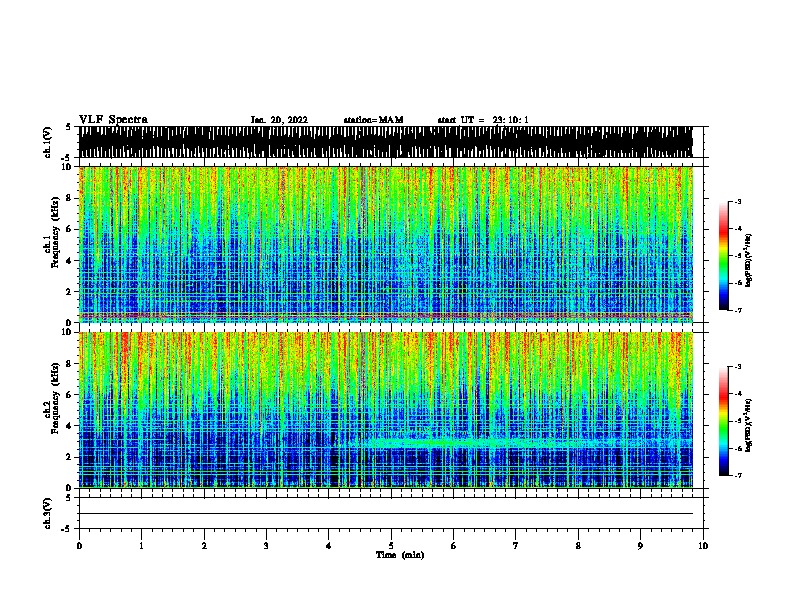Select the date text "Jan. 20, 2022"
792x612 pixels.
coord(279,120)
